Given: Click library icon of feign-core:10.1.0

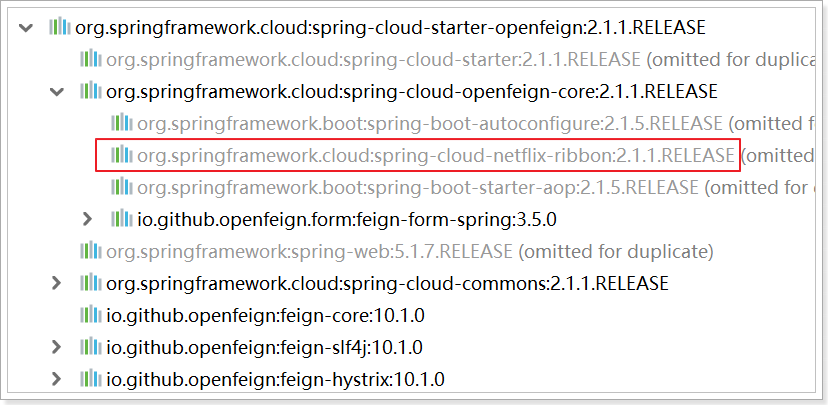Looking at the screenshot, I should tap(91, 315).
